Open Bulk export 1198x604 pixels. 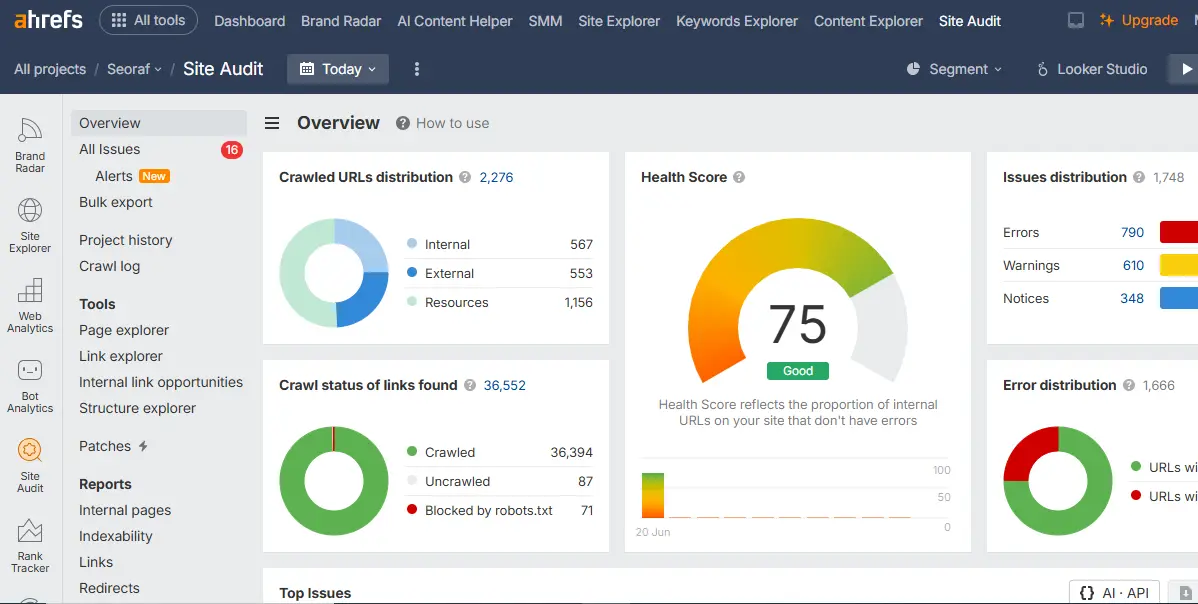pyautogui.click(x=115, y=202)
